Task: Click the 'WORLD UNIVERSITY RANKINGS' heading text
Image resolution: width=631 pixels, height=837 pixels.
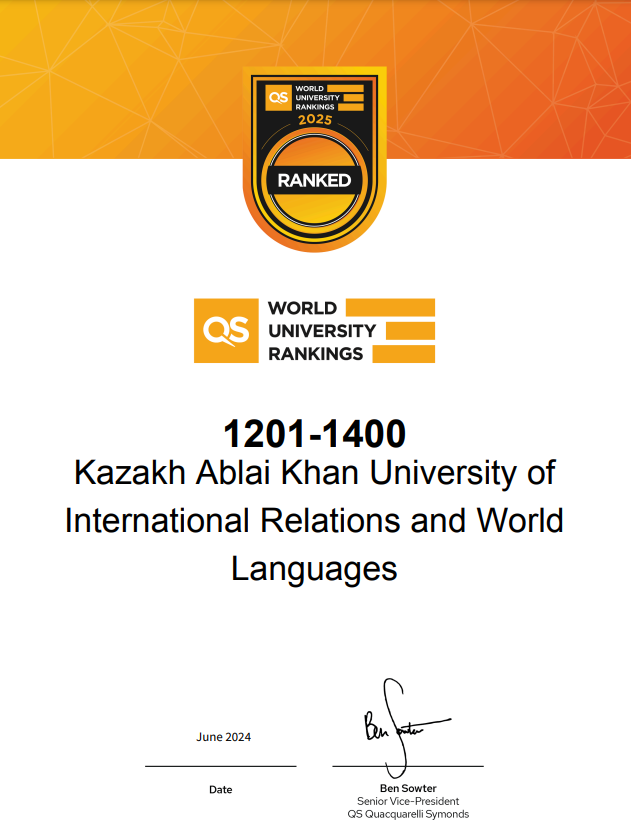Action: pyautogui.click(x=322, y=331)
